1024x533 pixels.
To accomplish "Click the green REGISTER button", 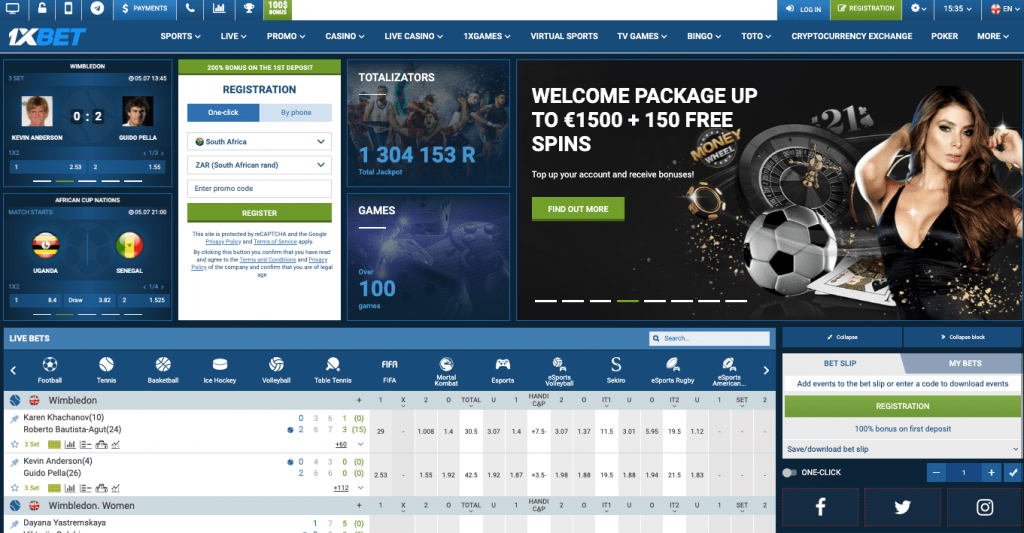I will [x=259, y=213].
